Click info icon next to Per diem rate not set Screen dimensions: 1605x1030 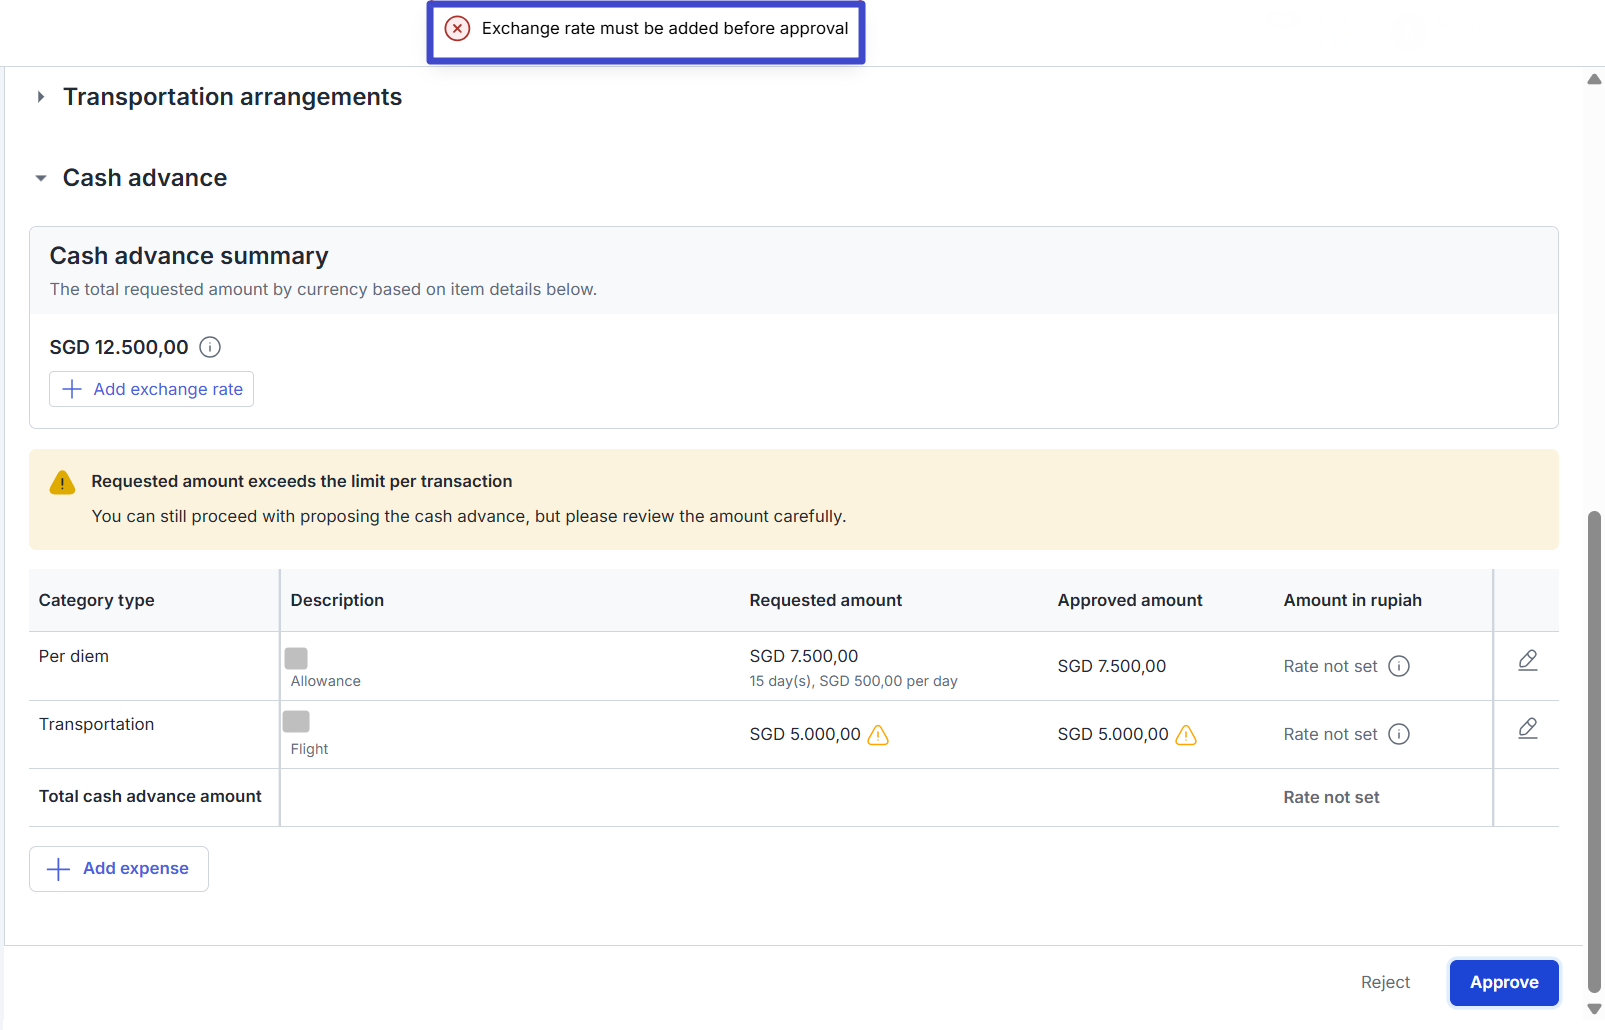click(x=1399, y=666)
